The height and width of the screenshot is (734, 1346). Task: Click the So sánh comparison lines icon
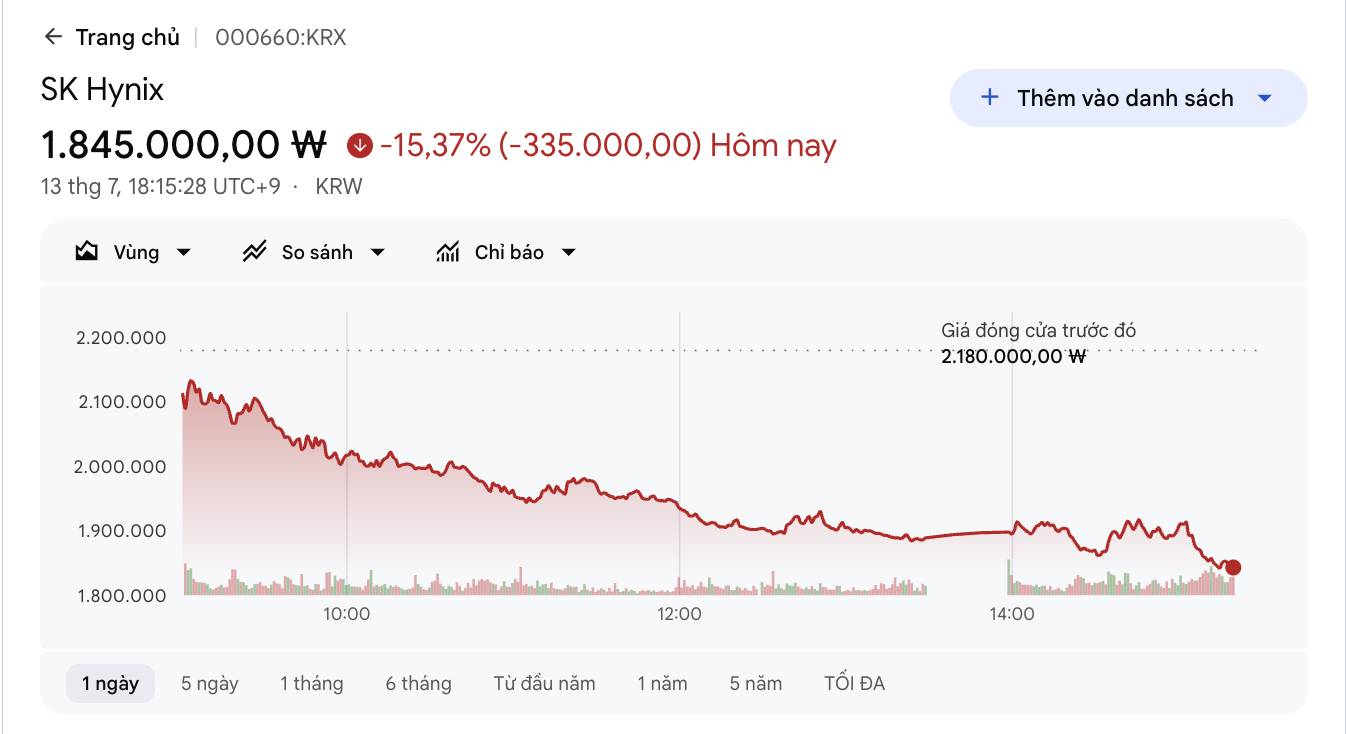click(x=254, y=252)
